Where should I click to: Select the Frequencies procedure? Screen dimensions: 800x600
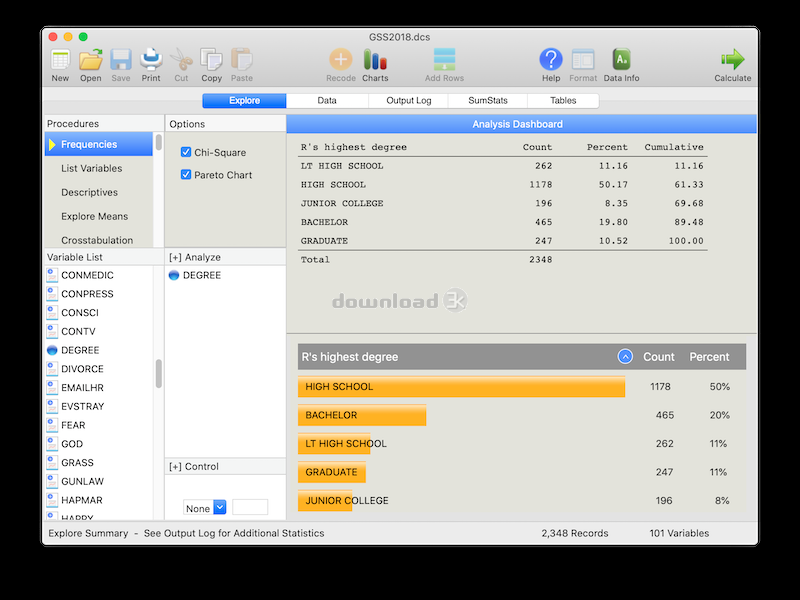pyautogui.click(x=99, y=144)
